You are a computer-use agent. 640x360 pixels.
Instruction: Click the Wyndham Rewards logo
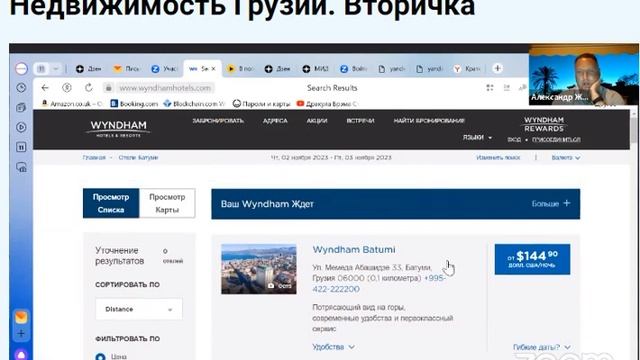544,124
